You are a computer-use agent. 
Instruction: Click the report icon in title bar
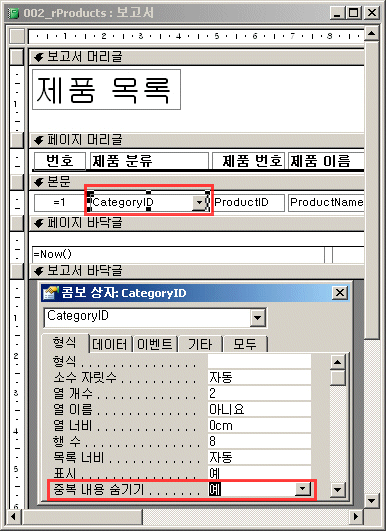(x=14, y=13)
